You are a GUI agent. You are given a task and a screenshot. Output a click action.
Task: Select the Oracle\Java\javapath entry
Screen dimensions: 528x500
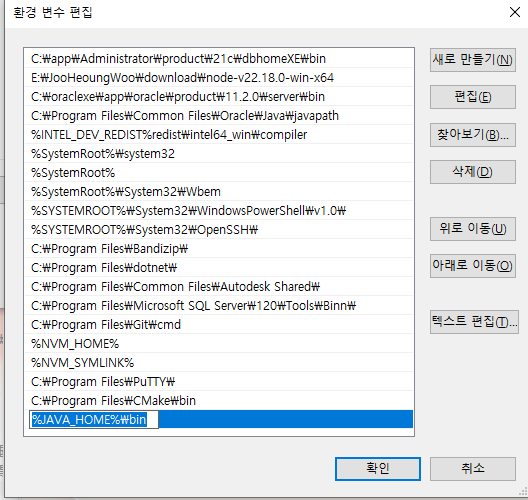[219, 115]
